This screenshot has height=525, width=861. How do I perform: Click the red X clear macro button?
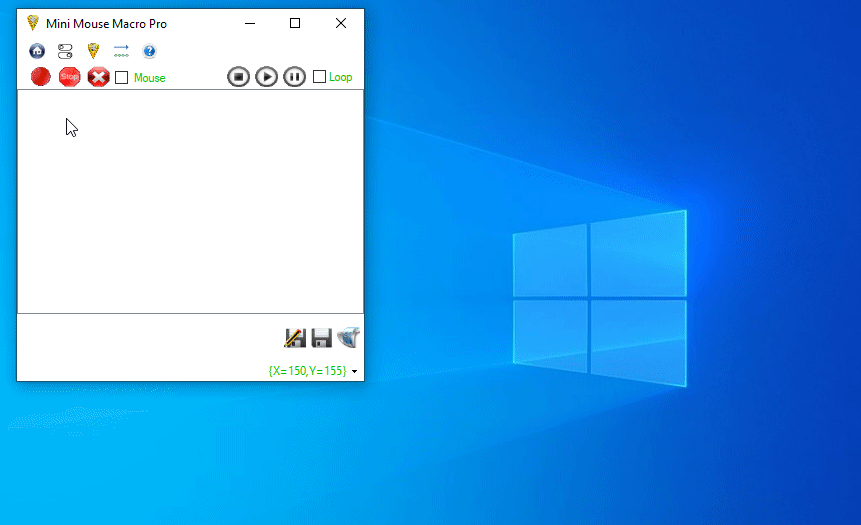(98, 77)
